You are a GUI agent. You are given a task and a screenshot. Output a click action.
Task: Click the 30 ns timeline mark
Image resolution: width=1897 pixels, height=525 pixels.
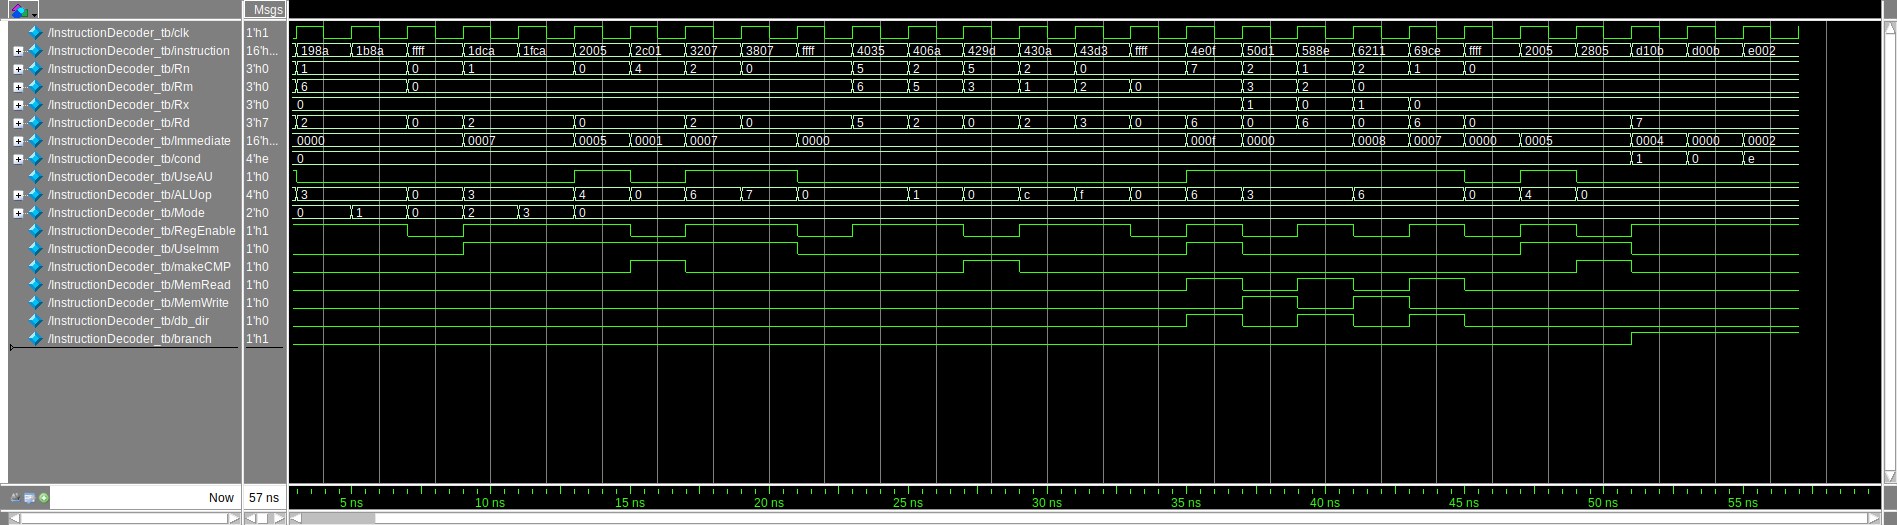coord(1046,503)
